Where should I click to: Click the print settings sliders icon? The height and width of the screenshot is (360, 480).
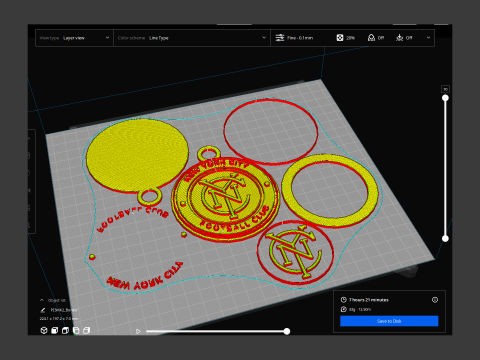click(280, 38)
